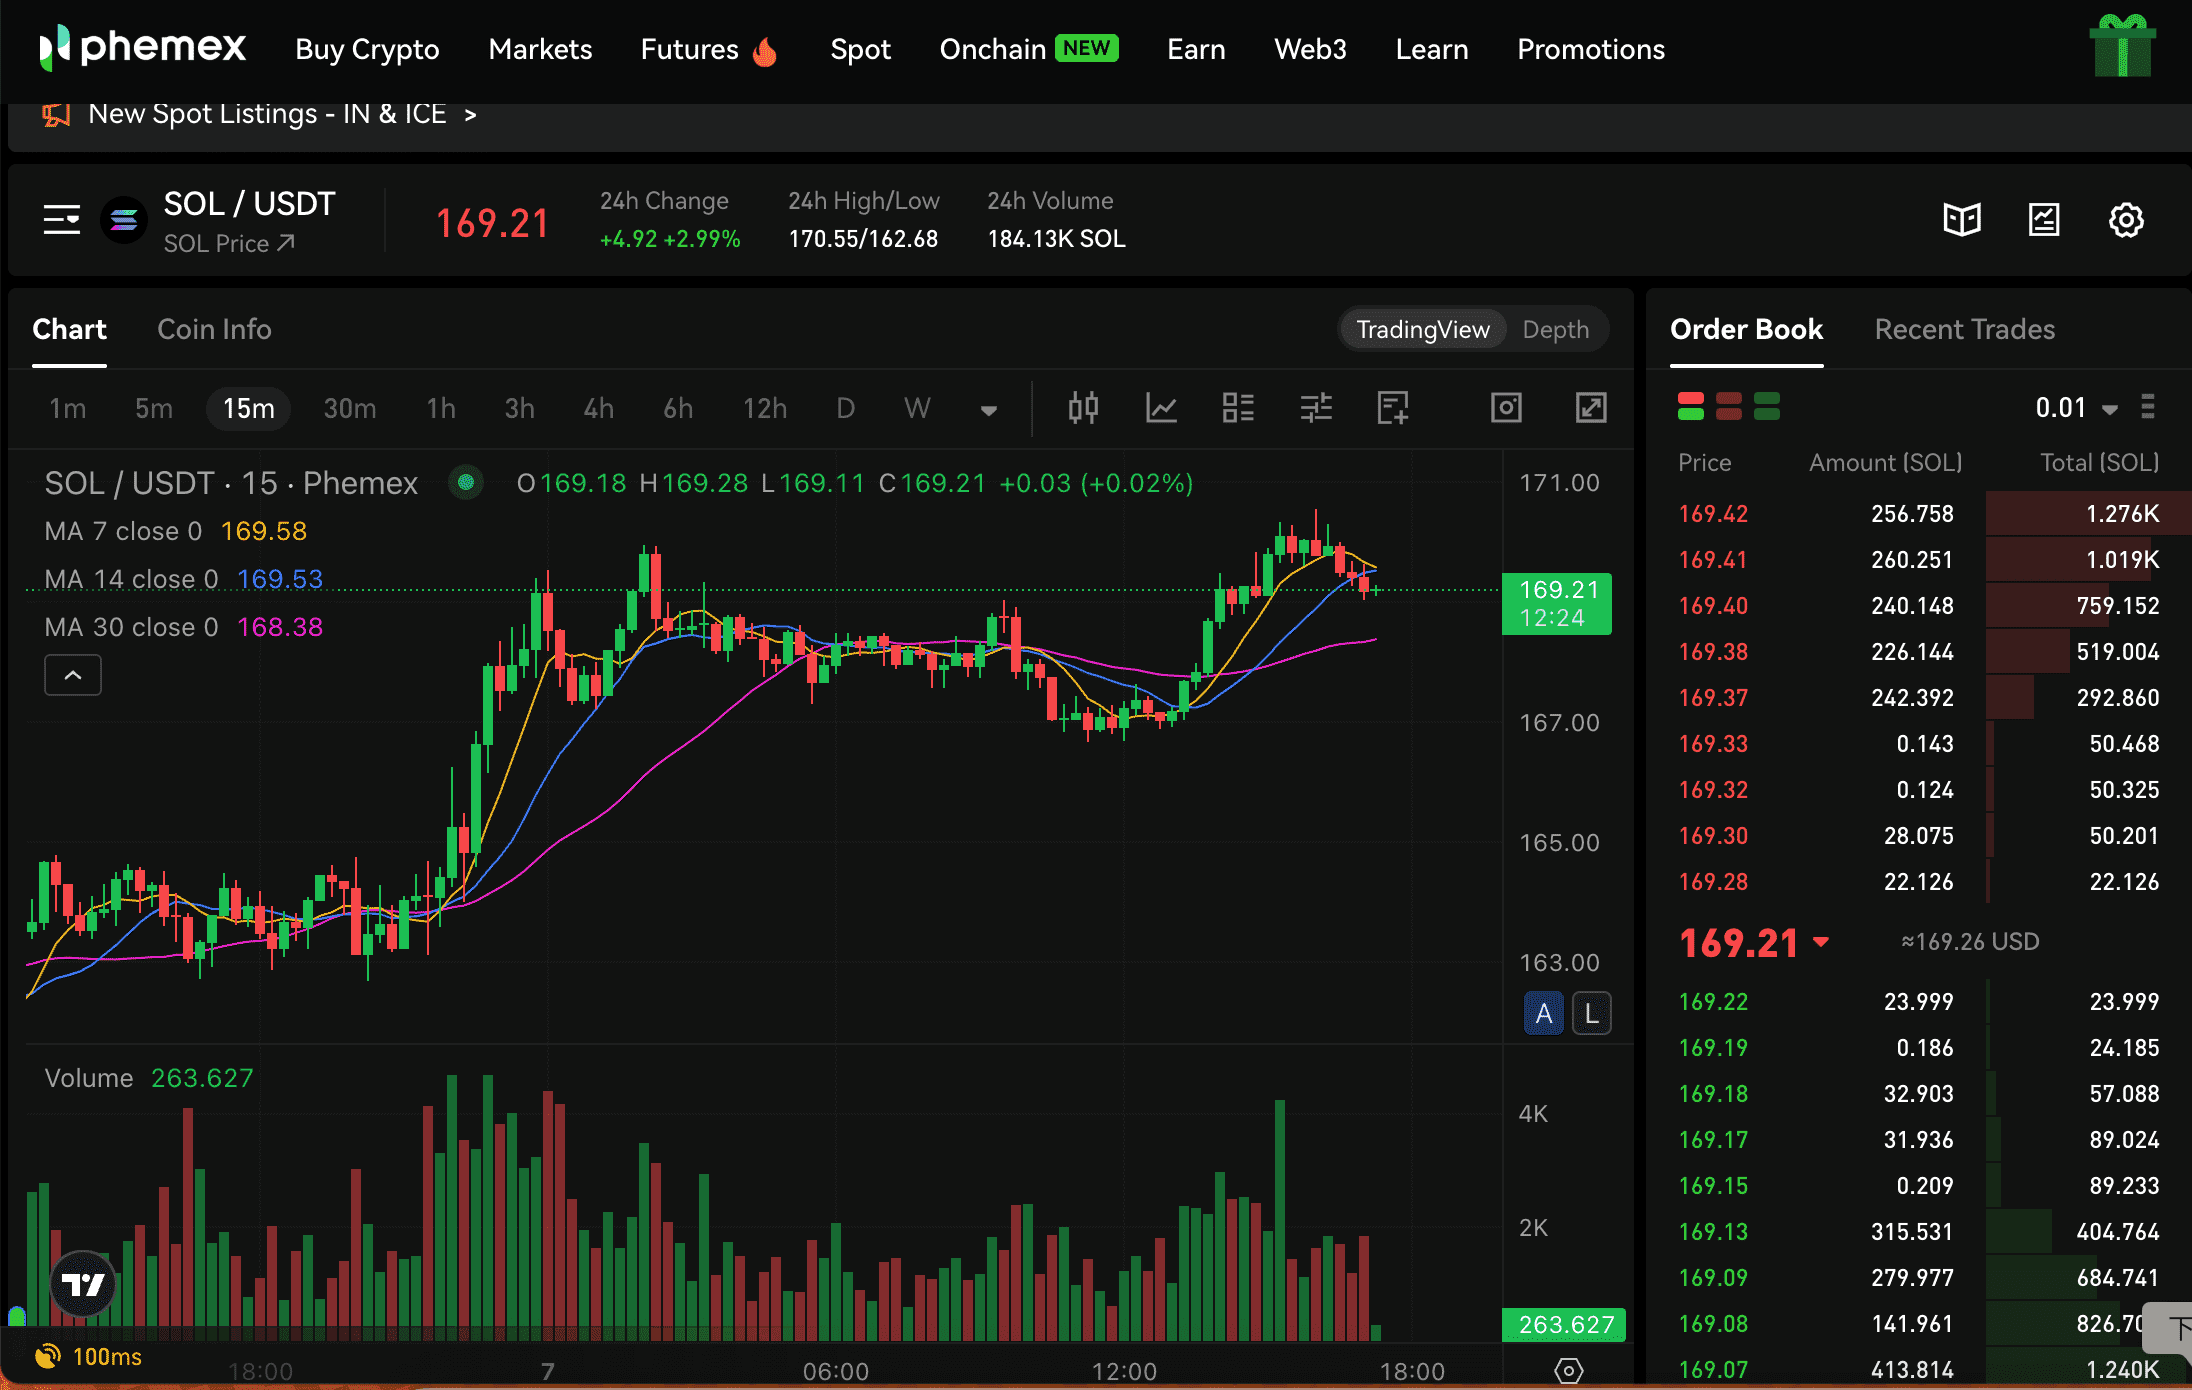Click the MA 14 close indicator label
The width and height of the screenshot is (2192, 1390).
183,579
